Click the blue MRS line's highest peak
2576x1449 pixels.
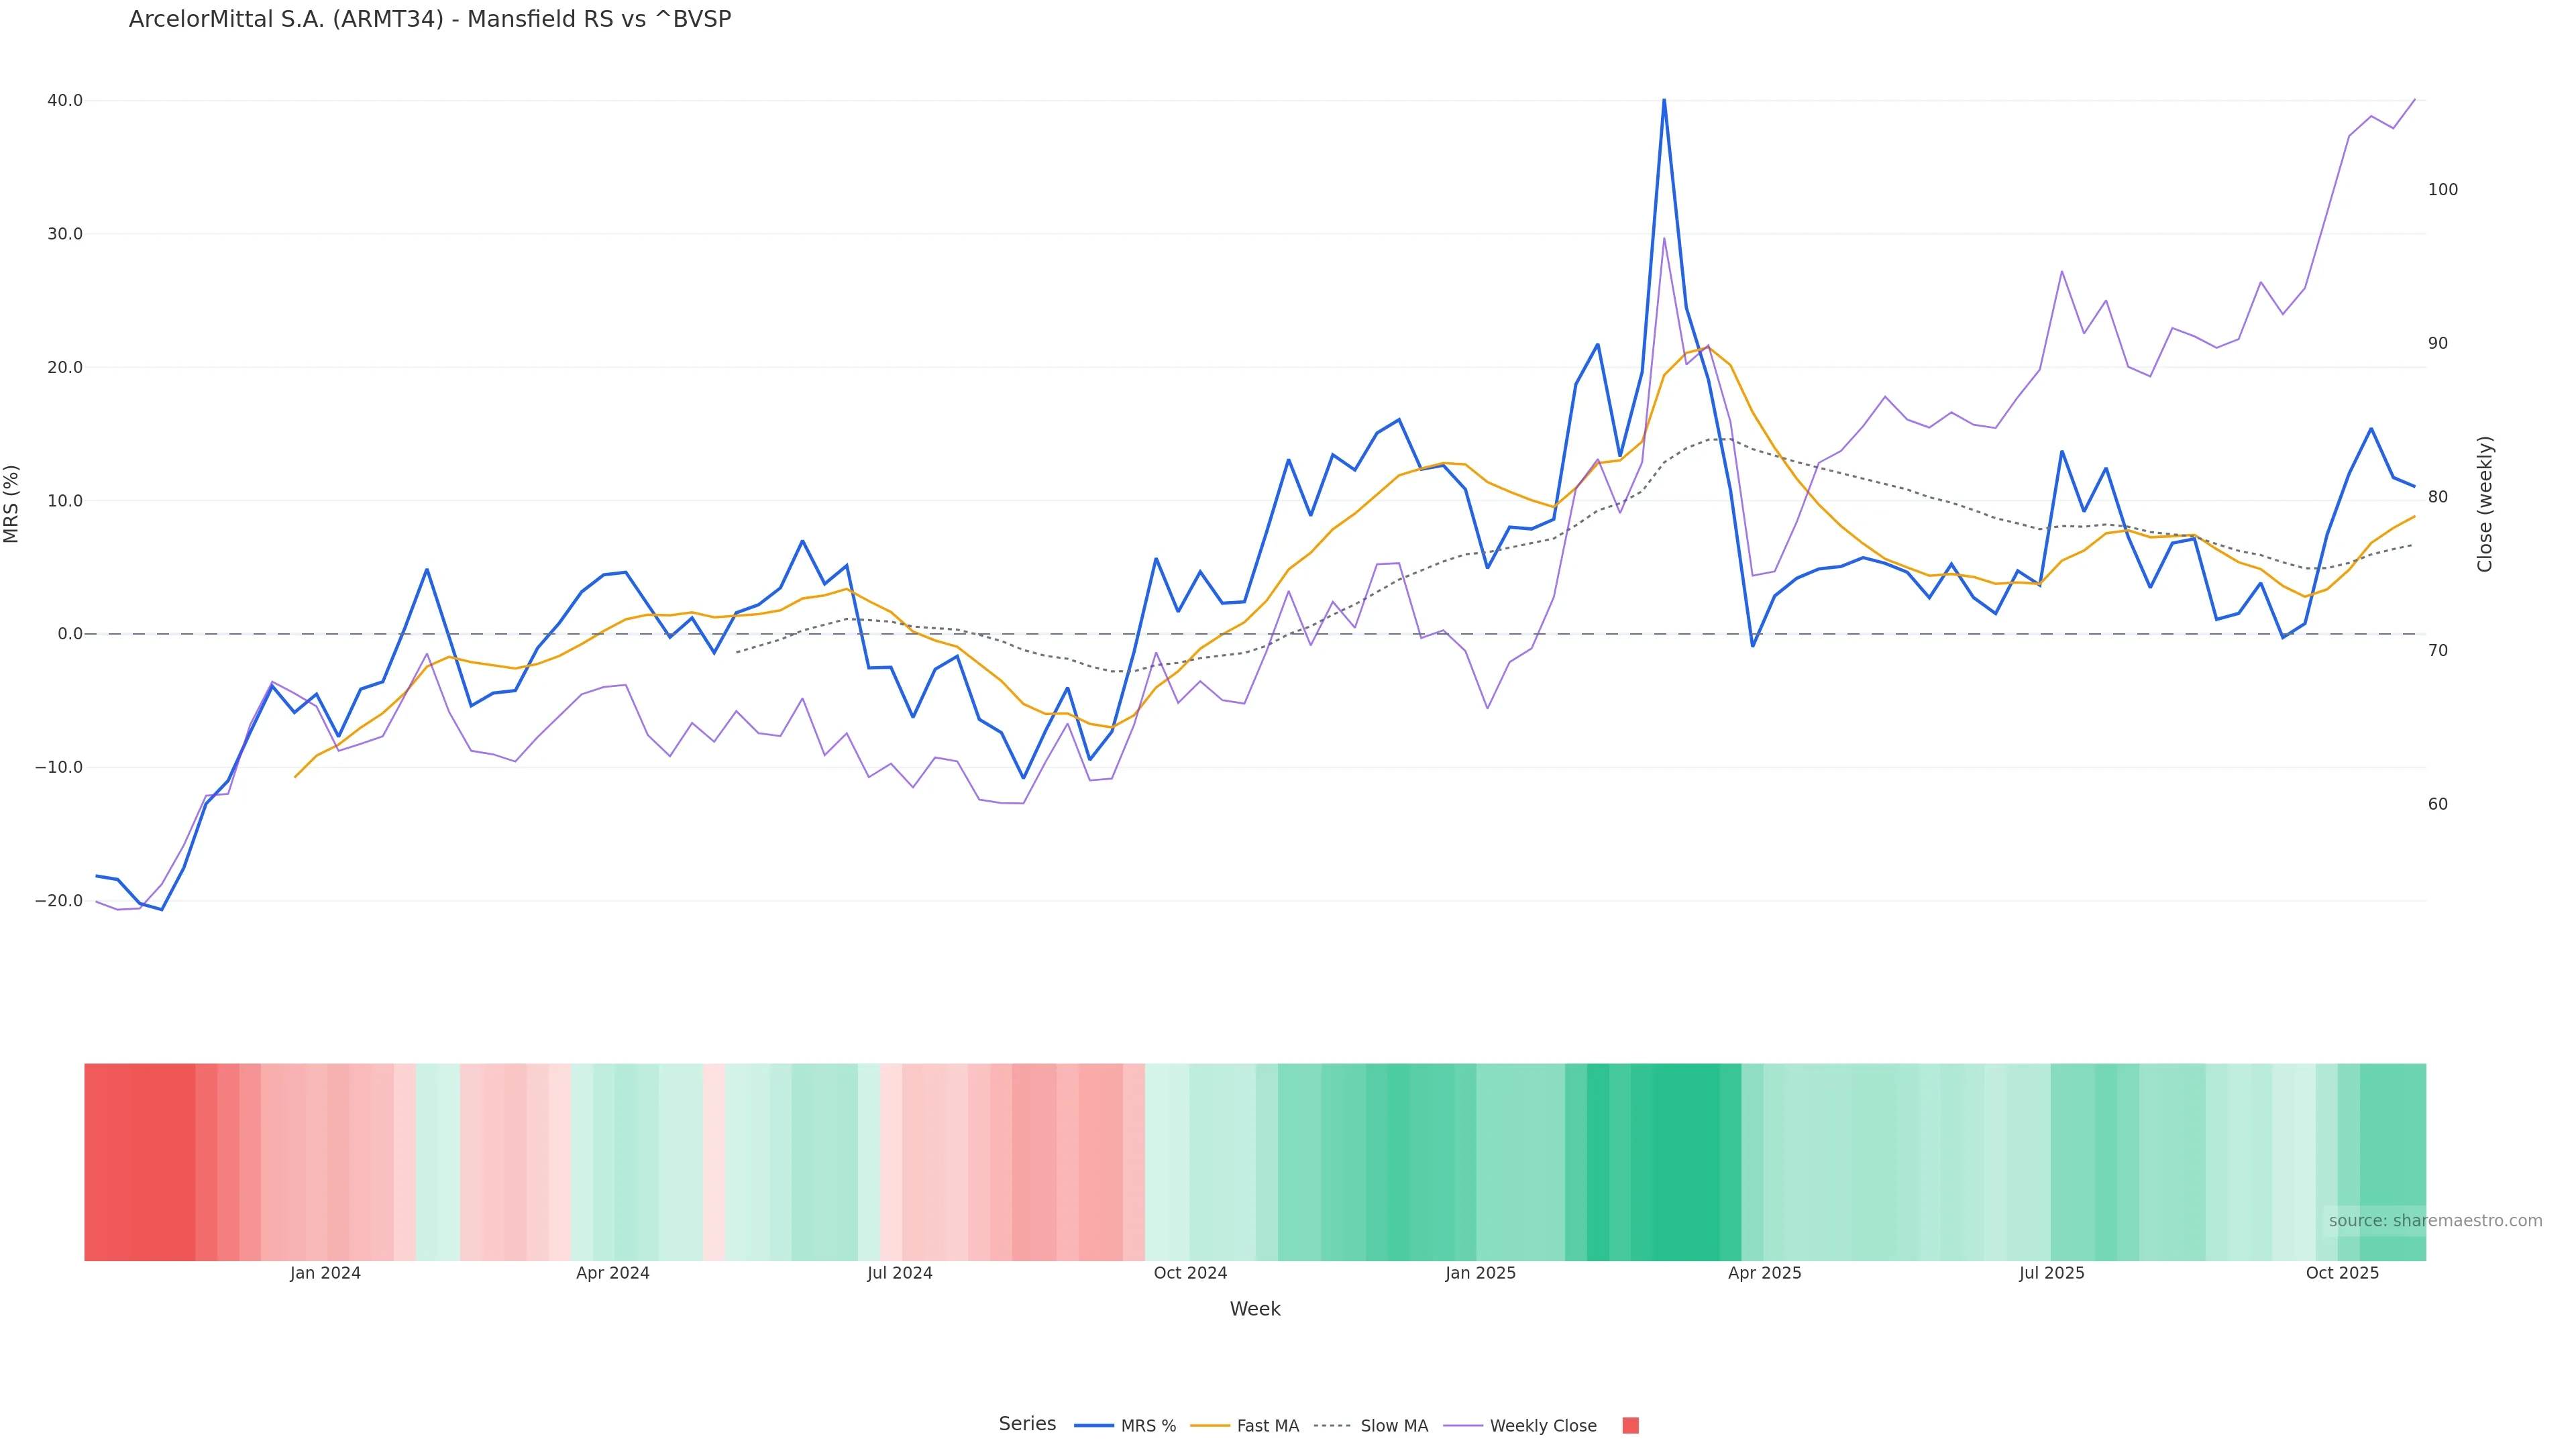click(x=1664, y=101)
